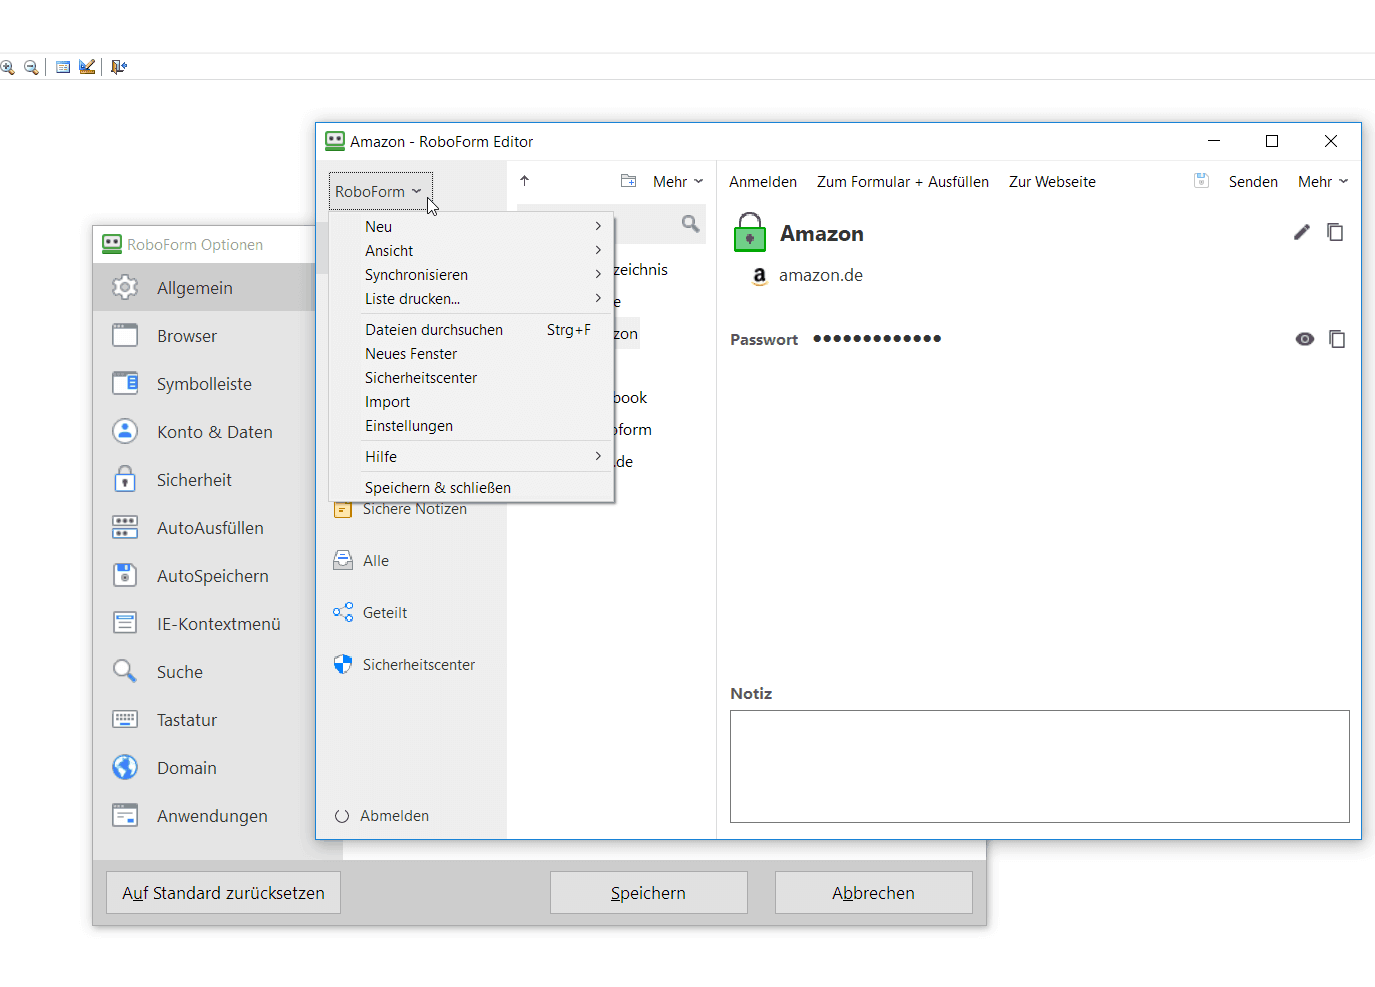Click the zoom in magnifier icon
Viewport: 1375px width, 987px height.
coord(7,67)
